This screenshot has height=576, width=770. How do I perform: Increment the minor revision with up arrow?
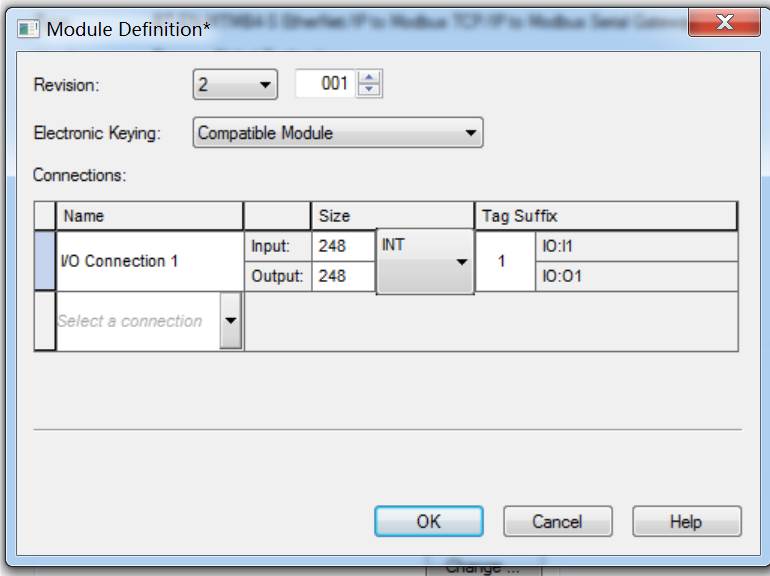369,78
